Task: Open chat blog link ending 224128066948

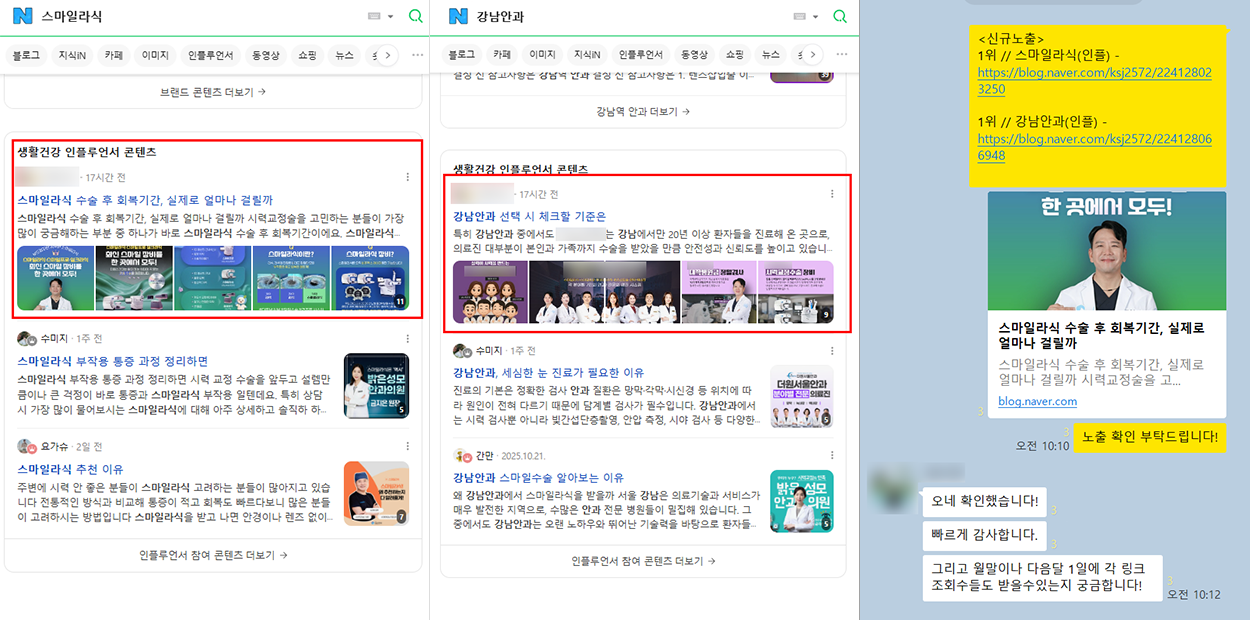Action: point(1095,148)
